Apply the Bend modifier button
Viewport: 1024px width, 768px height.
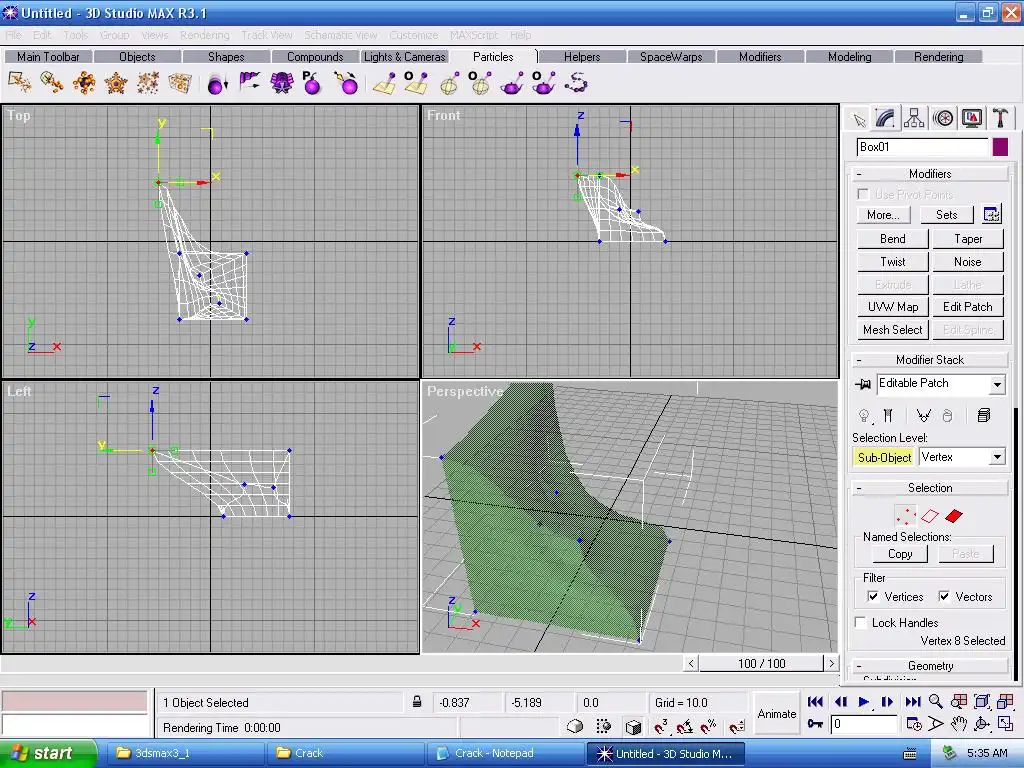[x=892, y=239]
